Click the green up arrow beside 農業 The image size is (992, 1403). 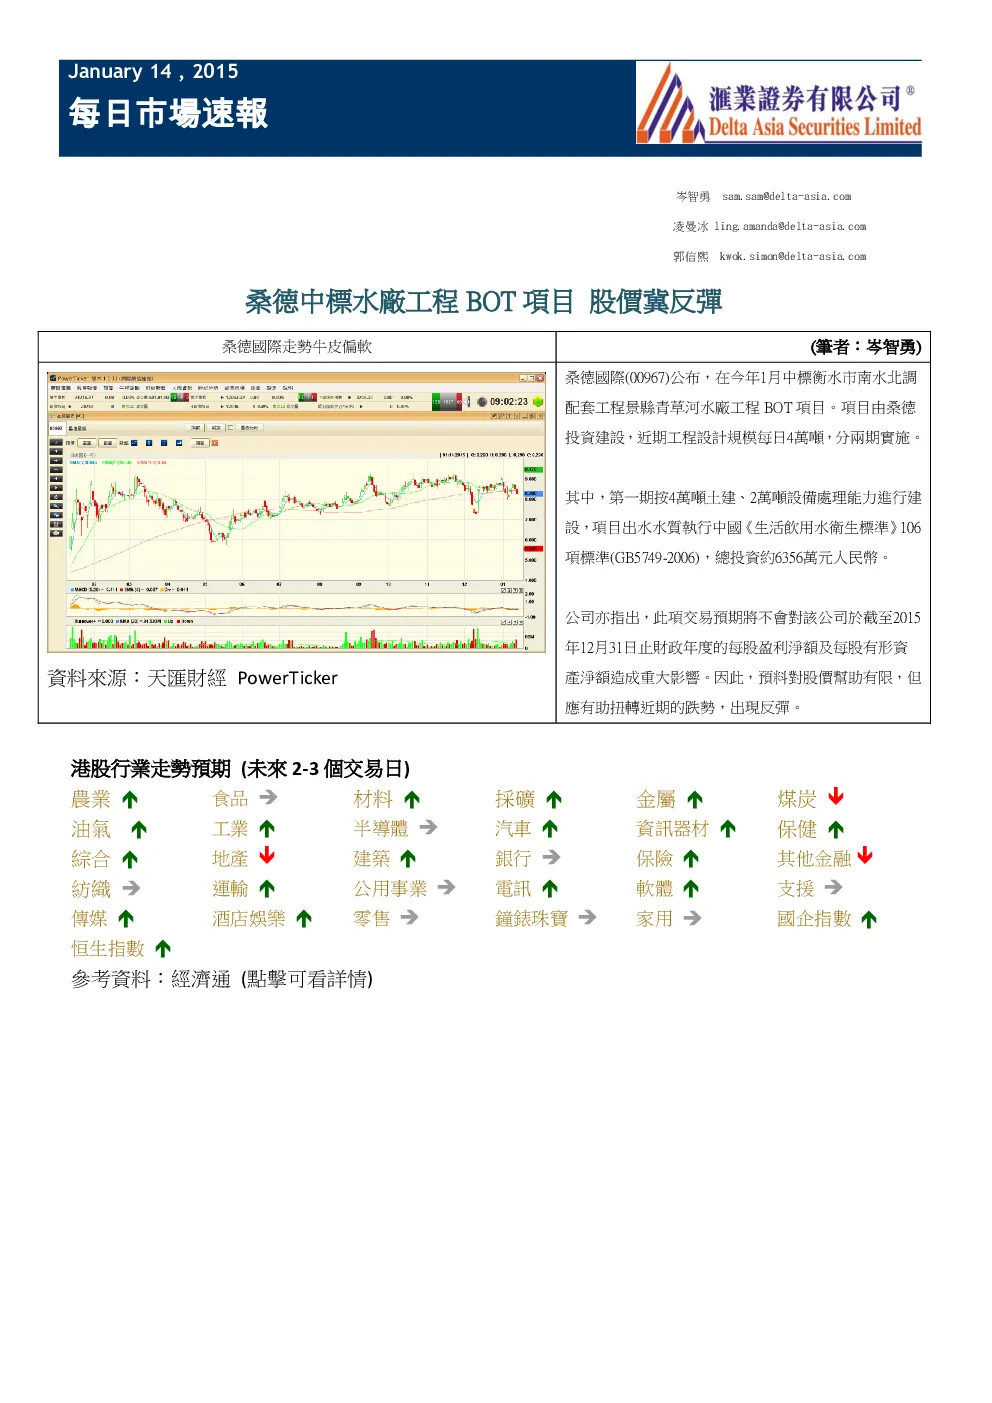pyautogui.click(x=130, y=800)
